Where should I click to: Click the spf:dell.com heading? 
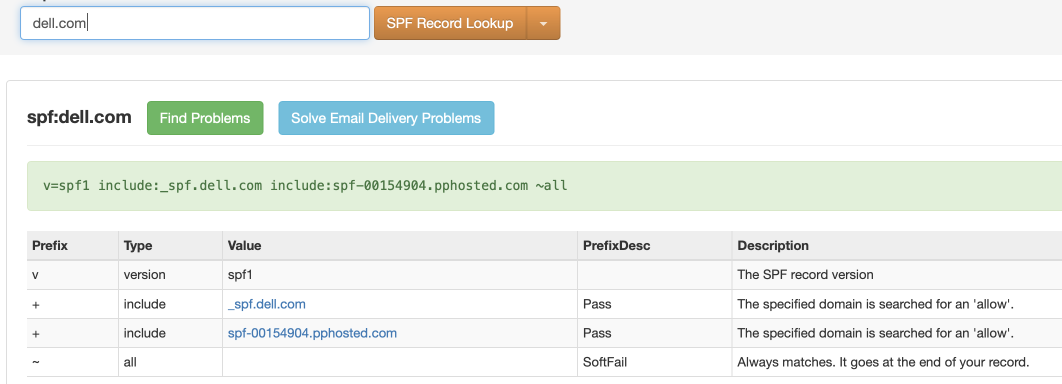(x=79, y=117)
